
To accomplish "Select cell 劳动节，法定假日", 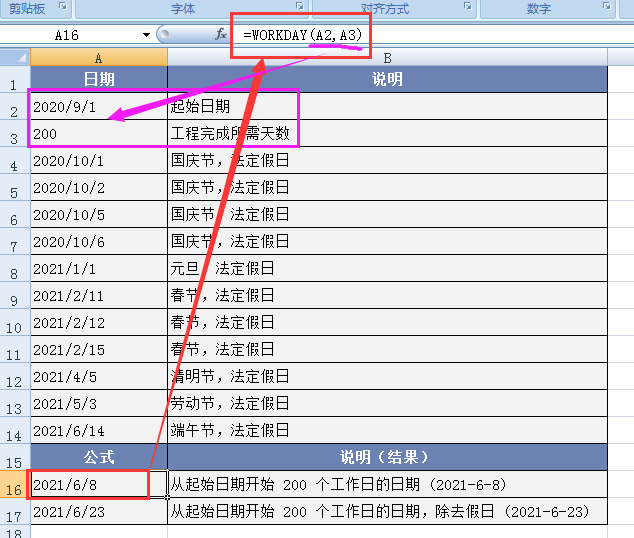I will [x=387, y=404].
